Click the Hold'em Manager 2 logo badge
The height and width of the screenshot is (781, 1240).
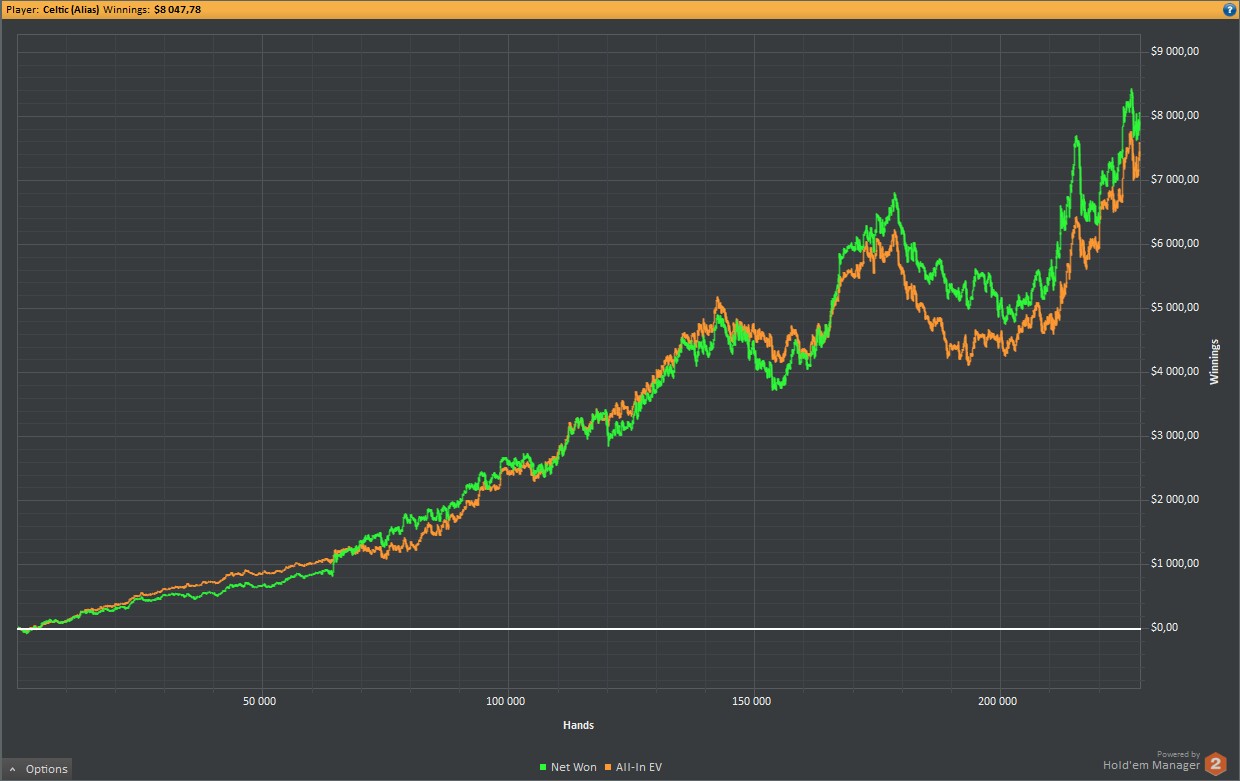tap(1216, 764)
